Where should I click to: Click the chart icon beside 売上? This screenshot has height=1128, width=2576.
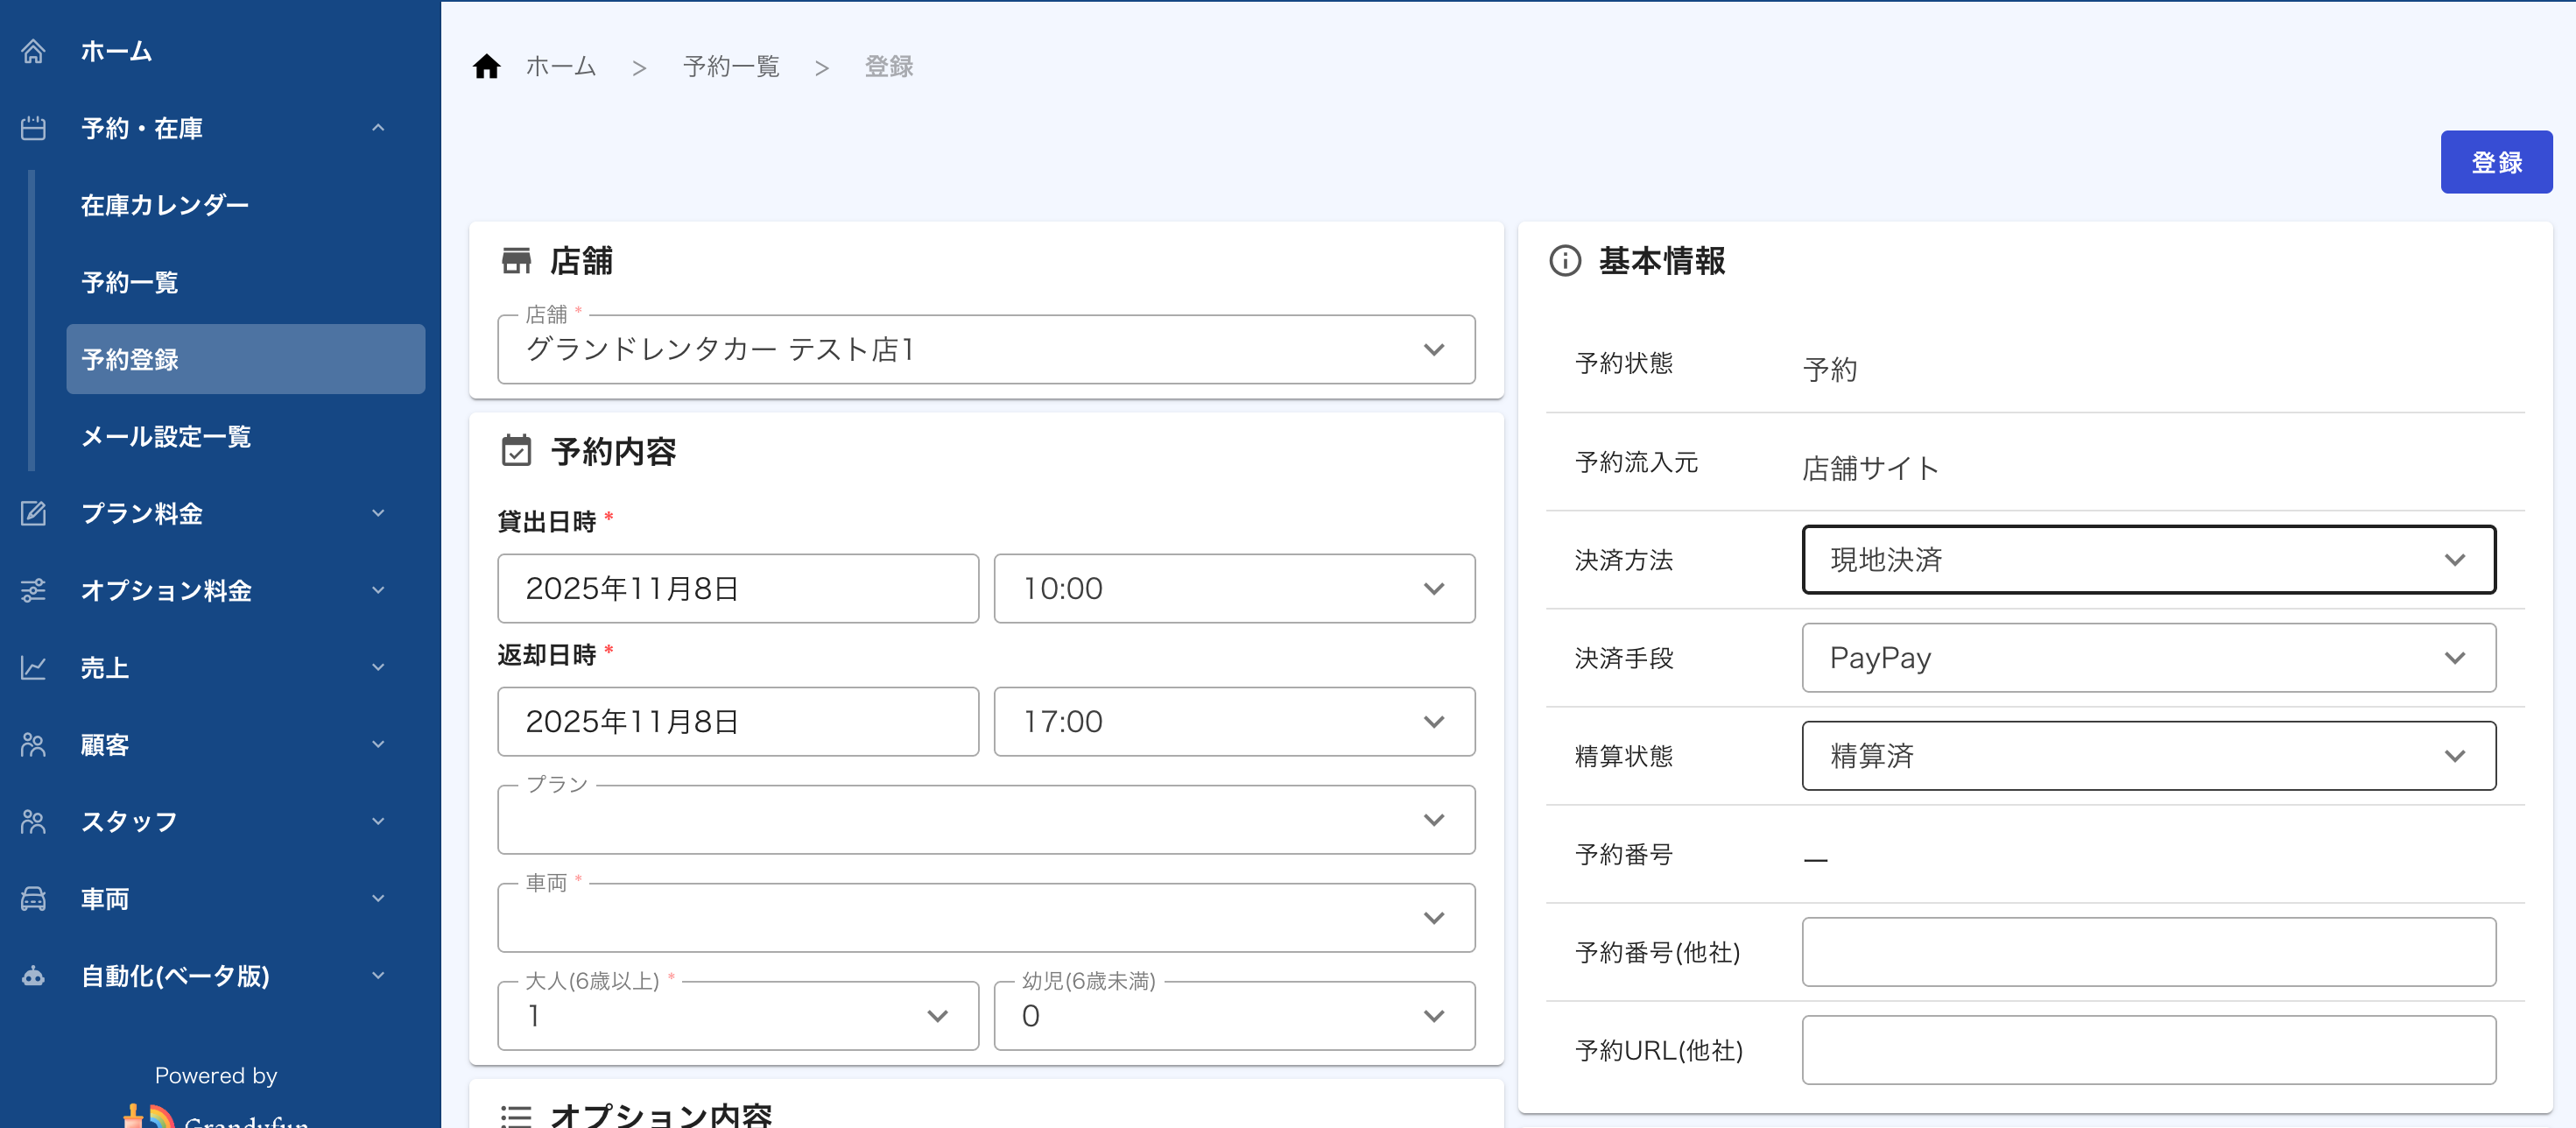click(33, 667)
